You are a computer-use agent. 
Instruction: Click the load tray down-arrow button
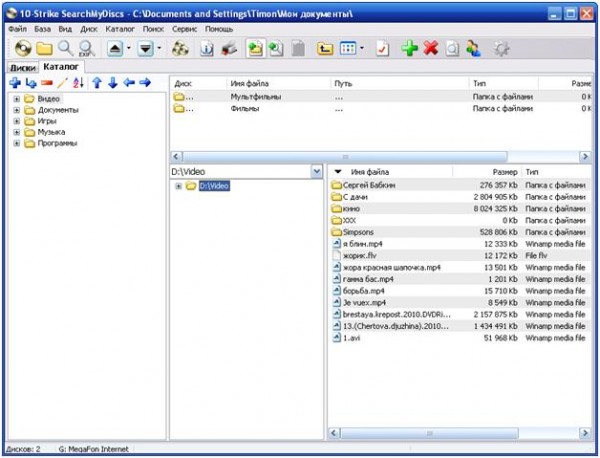point(145,49)
